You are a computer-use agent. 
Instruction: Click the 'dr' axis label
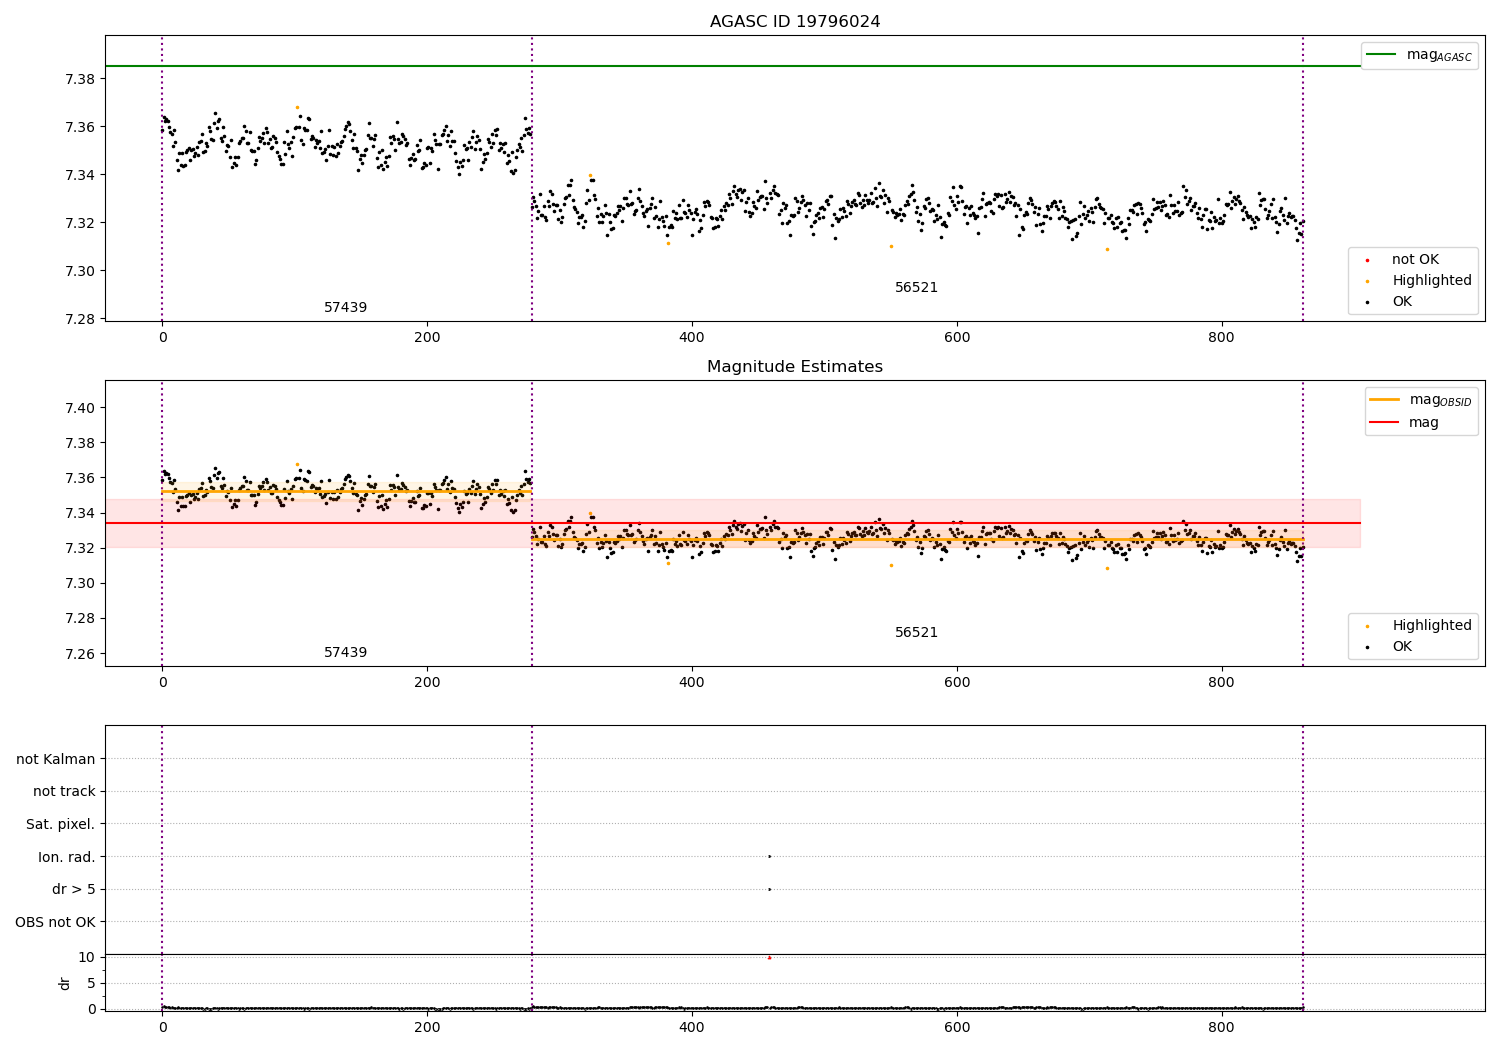click(x=65, y=983)
